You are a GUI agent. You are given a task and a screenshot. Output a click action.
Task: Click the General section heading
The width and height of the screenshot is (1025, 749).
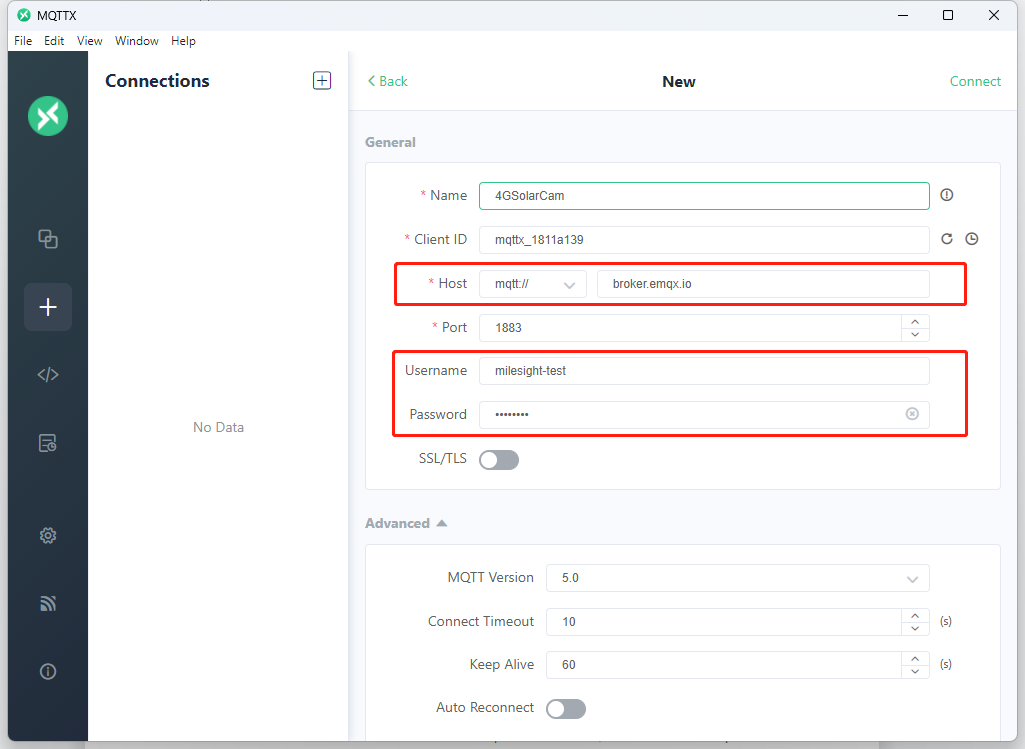390,142
